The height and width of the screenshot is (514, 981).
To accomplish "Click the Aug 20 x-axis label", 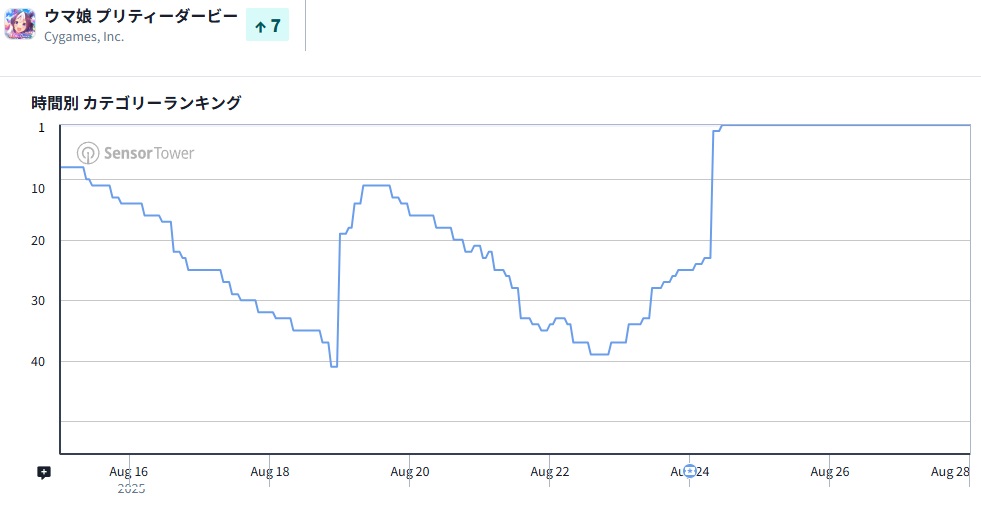I will 410,471.
